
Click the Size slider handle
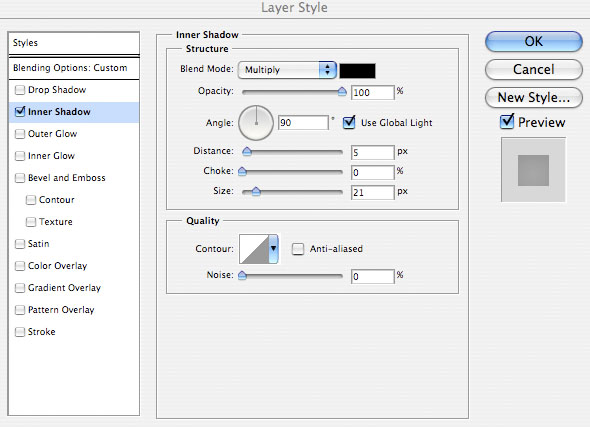point(256,192)
